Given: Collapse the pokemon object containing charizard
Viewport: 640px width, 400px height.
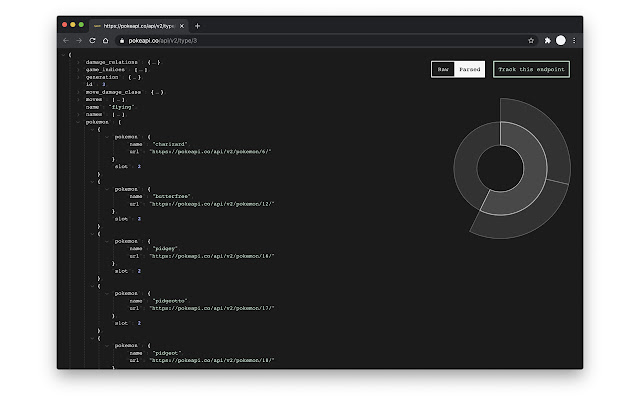Looking at the screenshot, I should 107,137.
